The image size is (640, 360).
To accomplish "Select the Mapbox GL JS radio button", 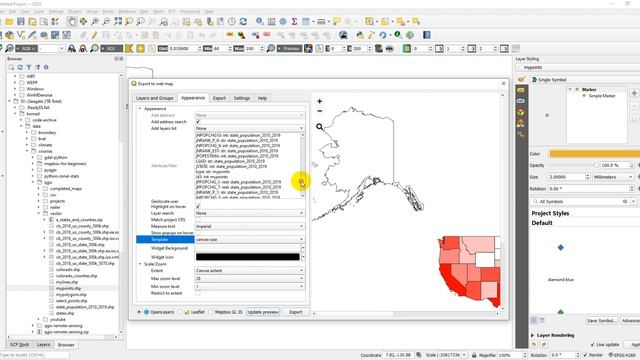I will tap(211, 312).
